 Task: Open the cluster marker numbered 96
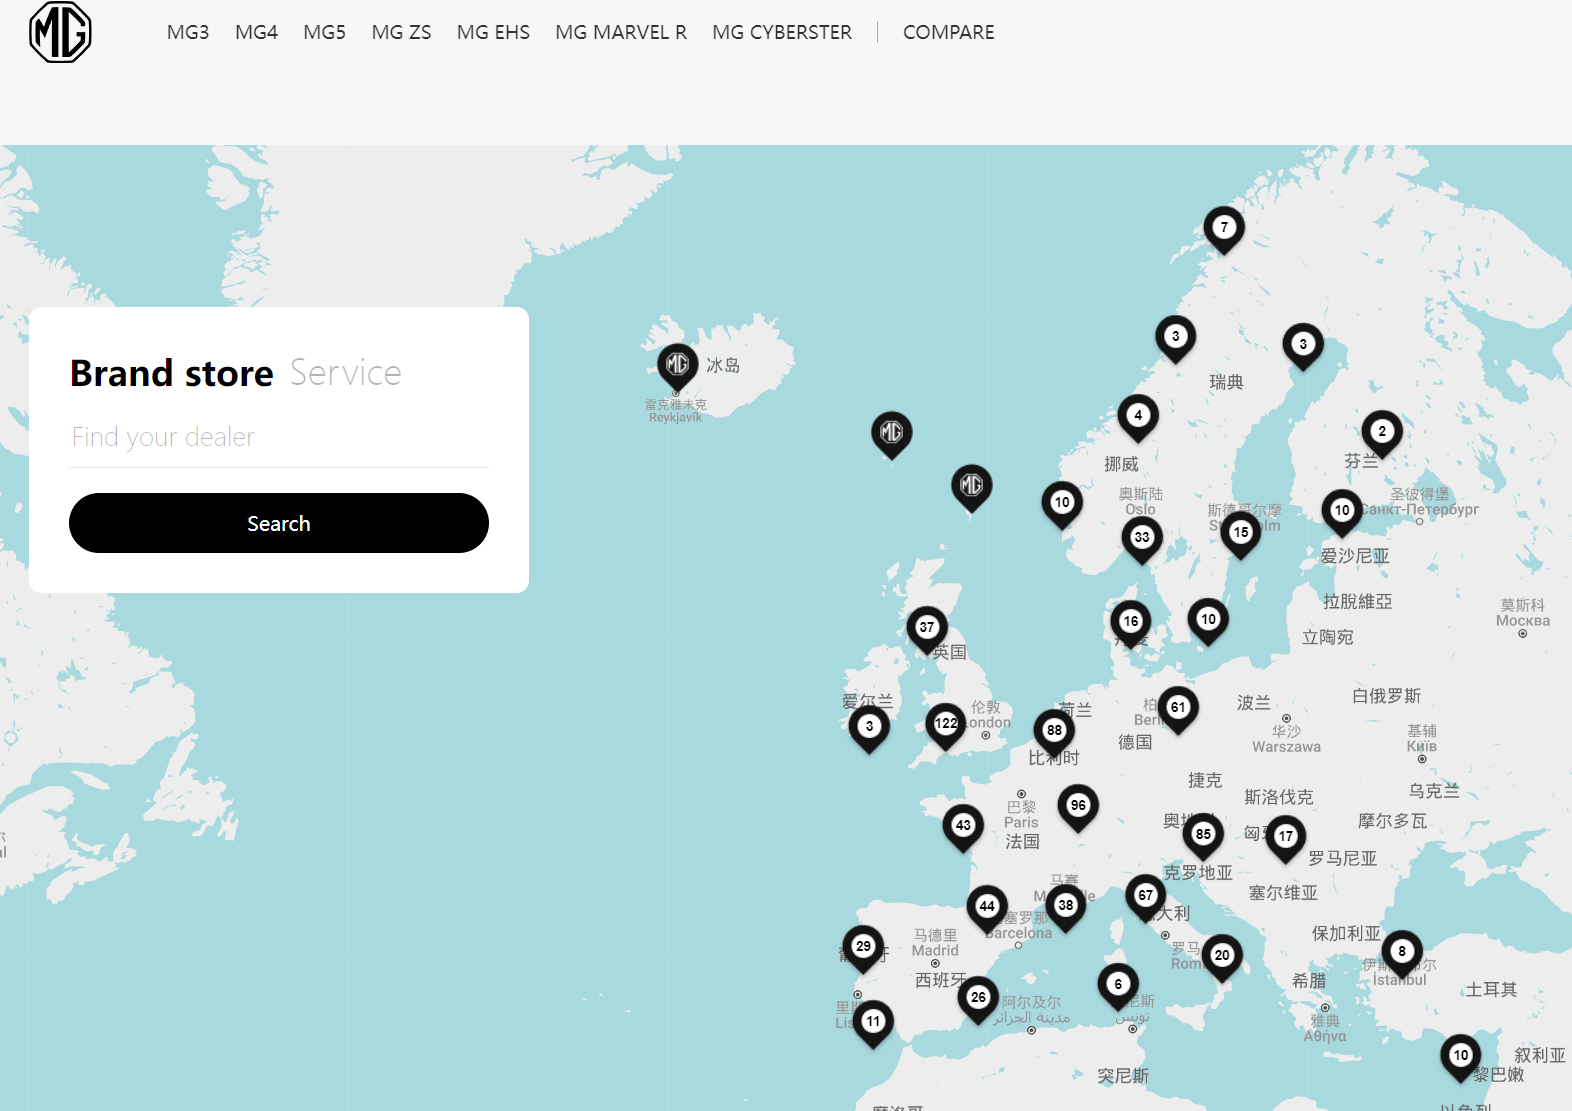[x=1078, y=806]
